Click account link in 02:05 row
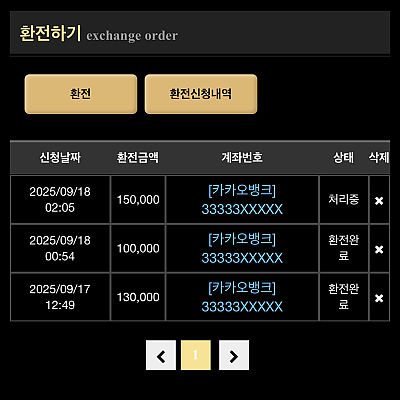 (242, 200)
